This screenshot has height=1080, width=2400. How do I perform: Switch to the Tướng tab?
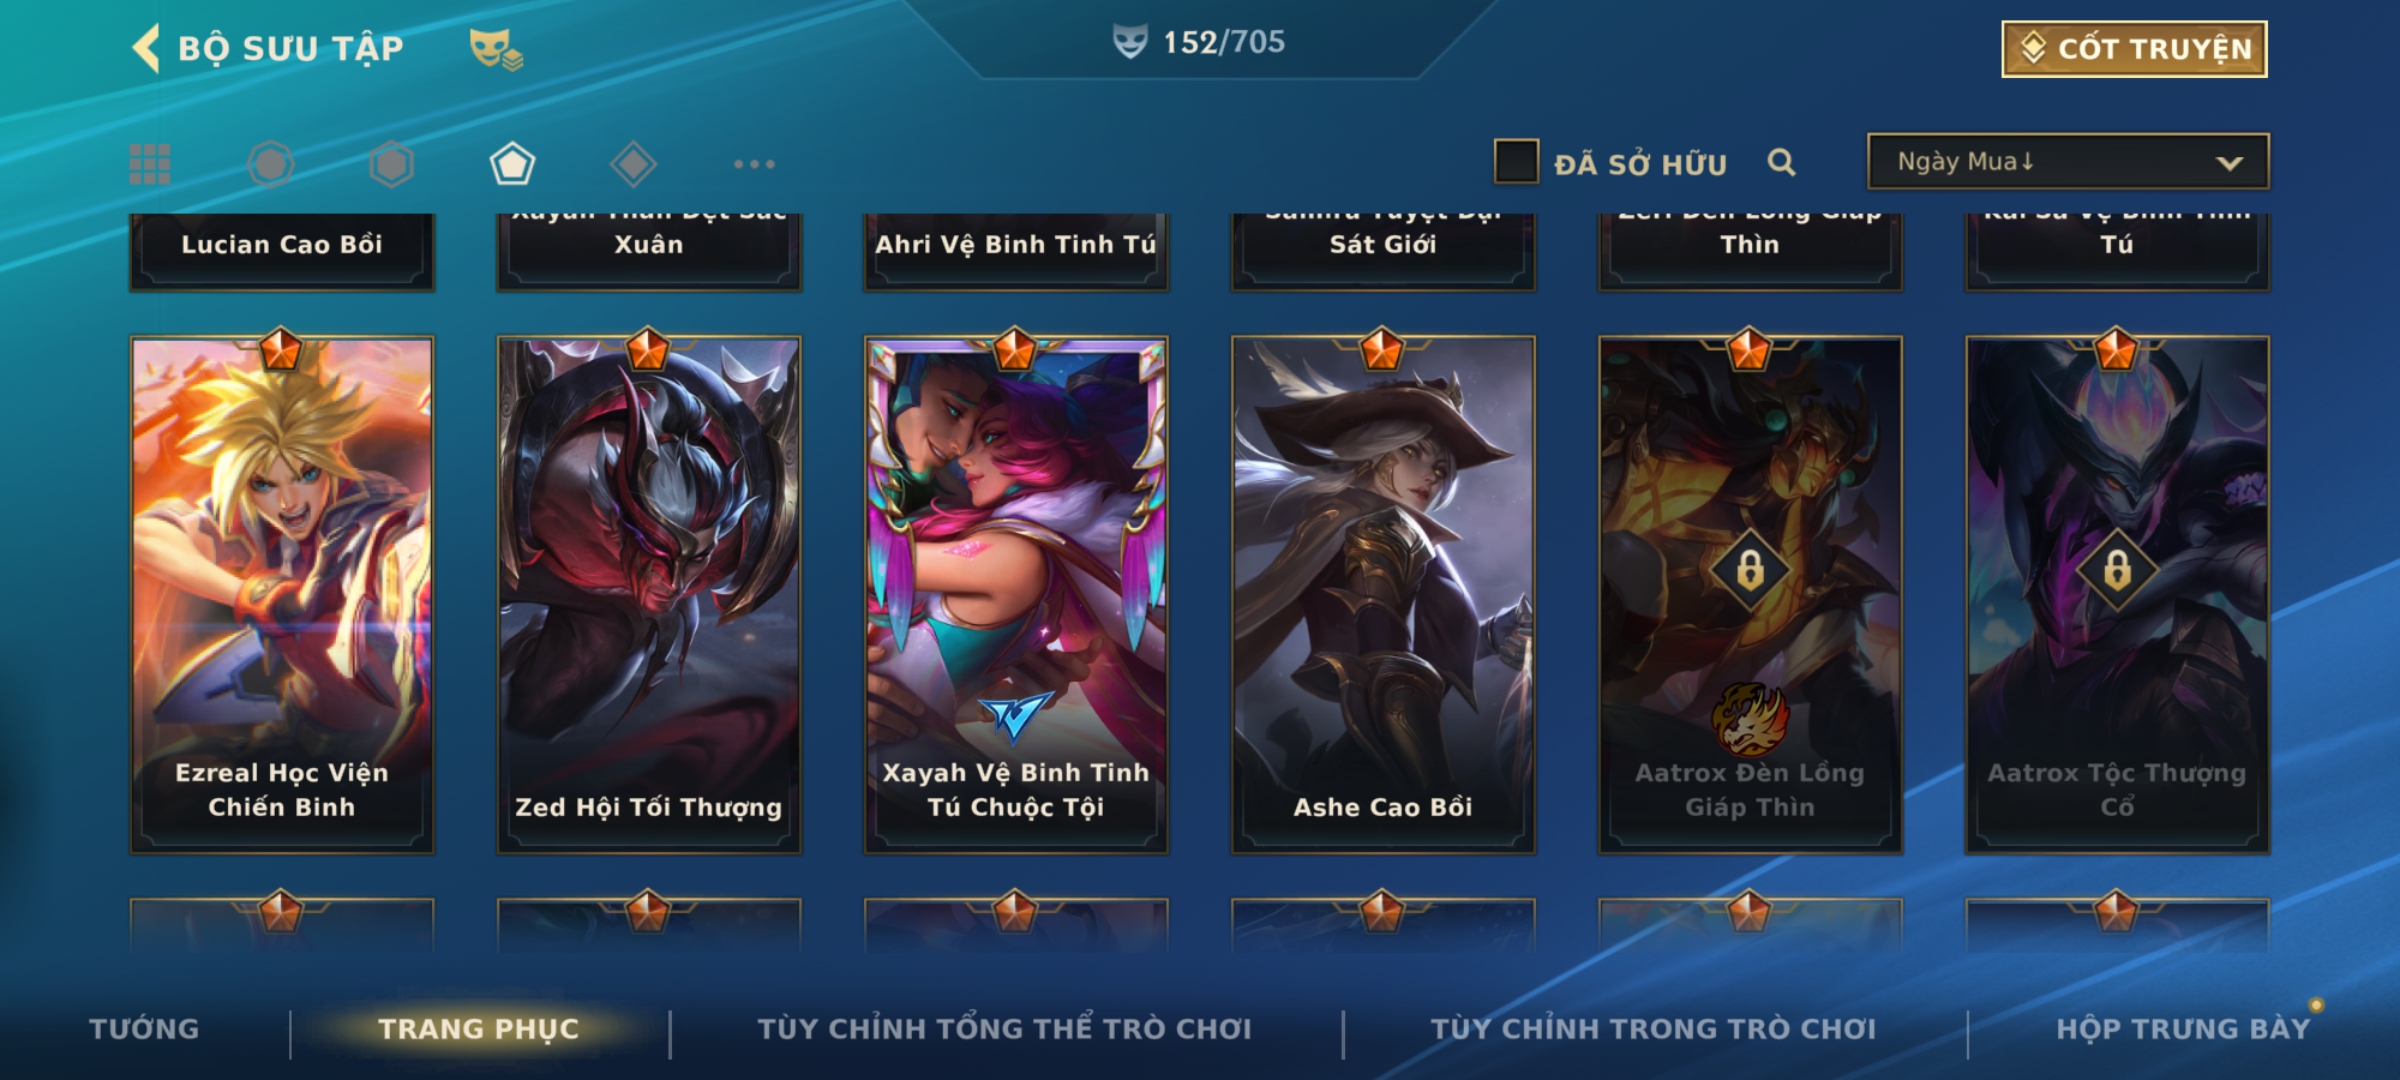pos(144,1029)
